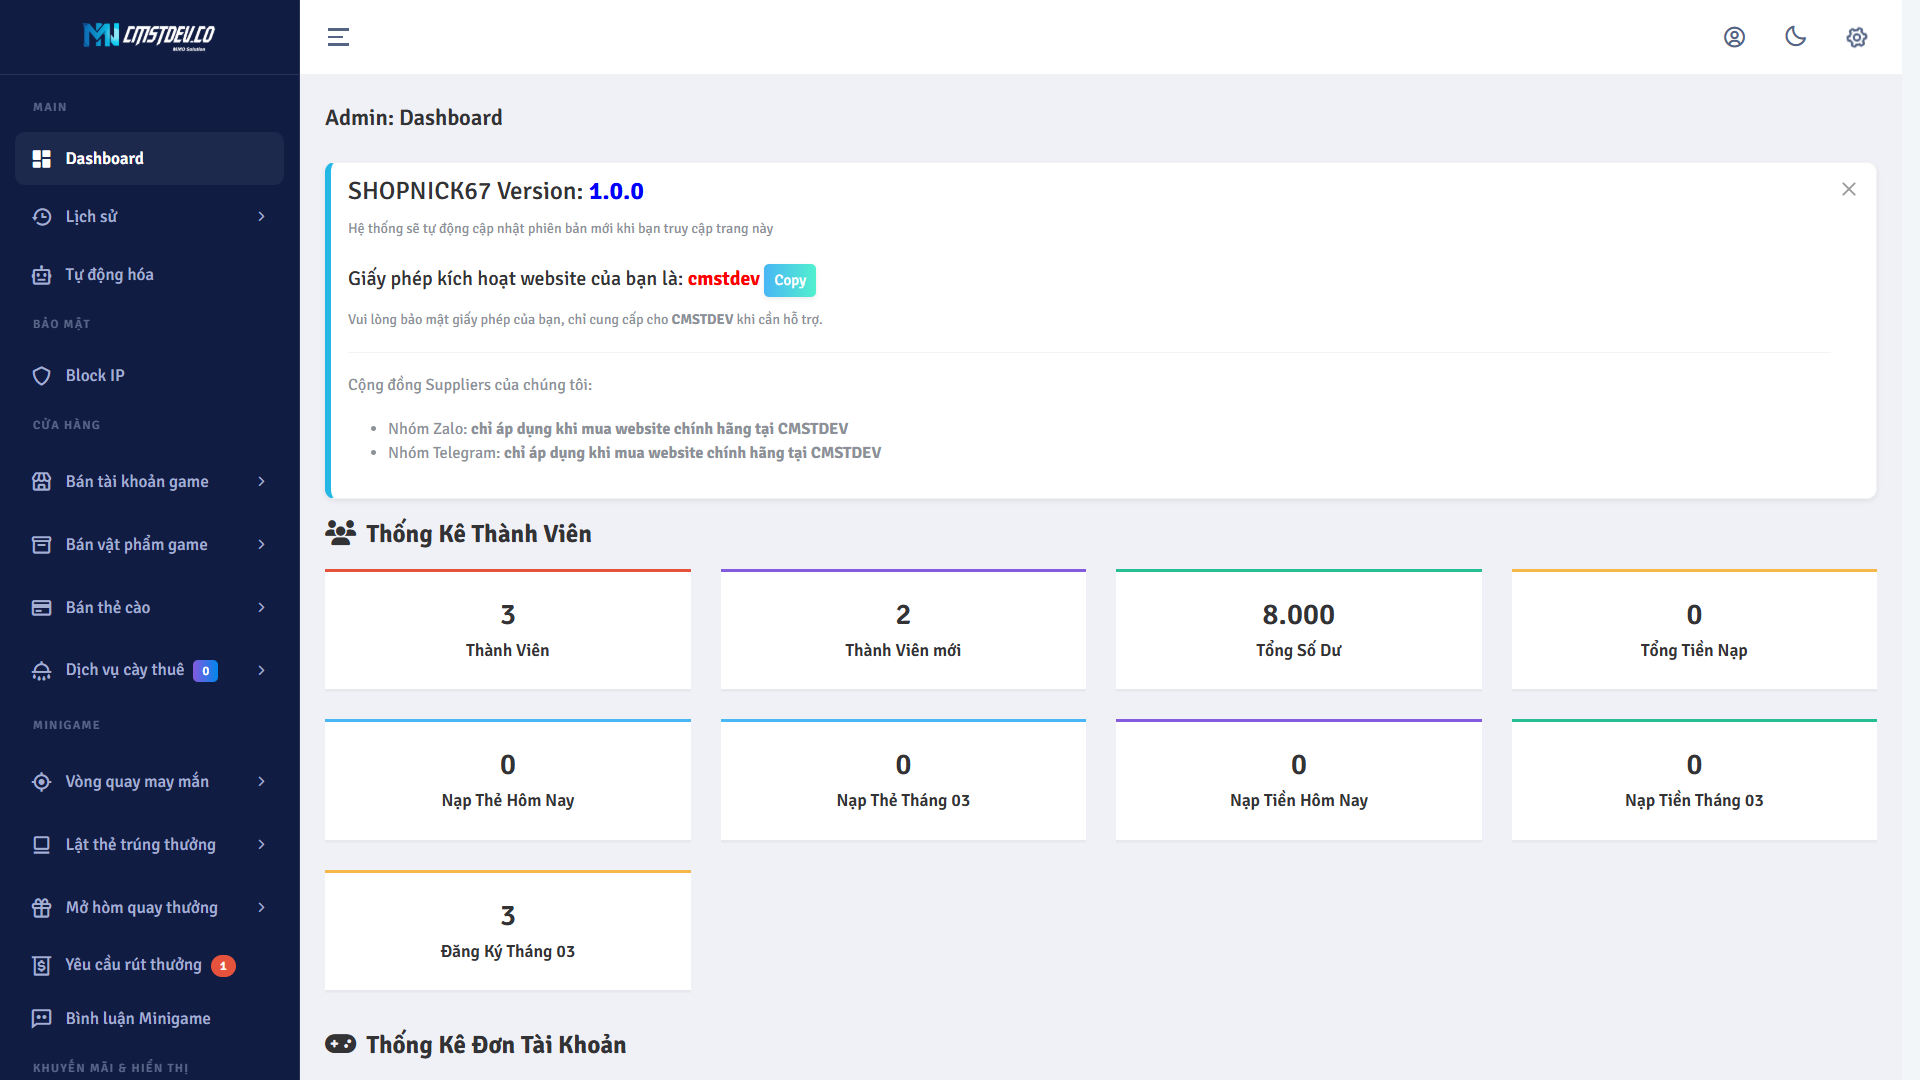Click the CMSTDEV.CO logo
This screenshot has height=1080, width=1920.
click(148, 37)
